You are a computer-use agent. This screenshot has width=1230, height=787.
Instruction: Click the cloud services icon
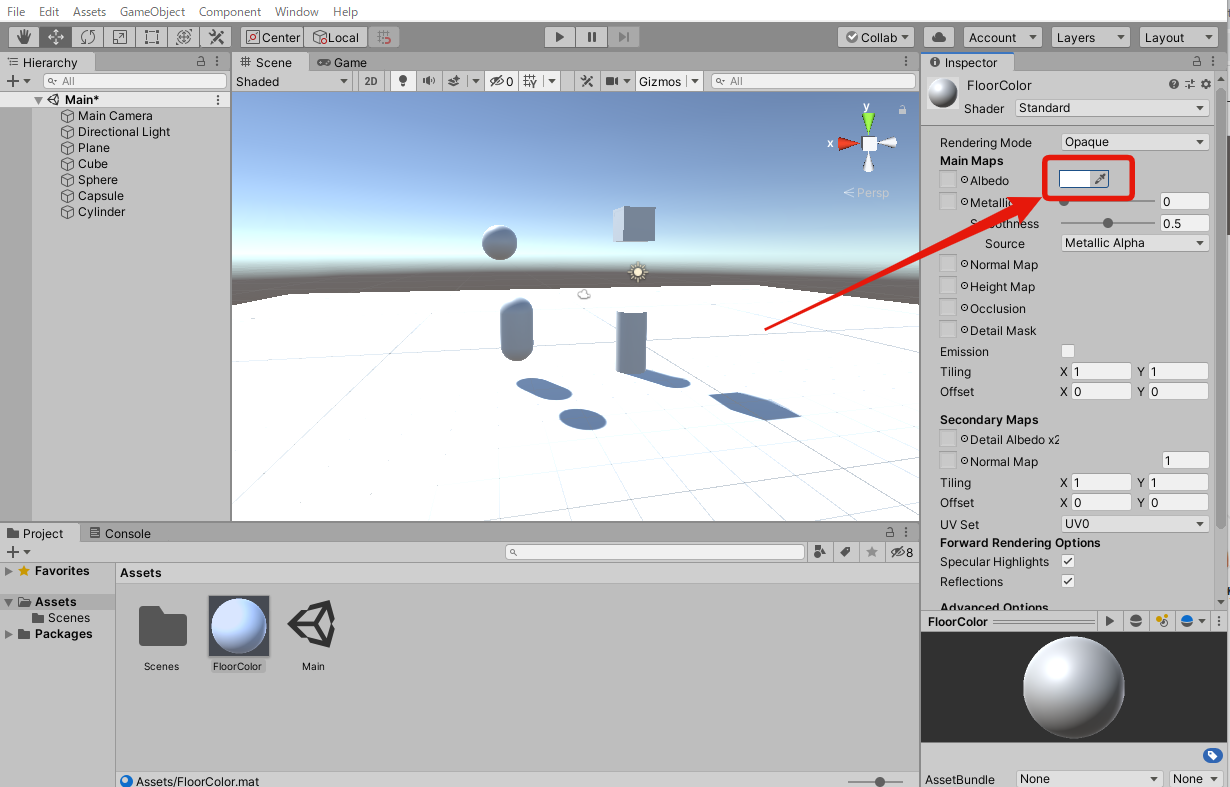click(x=938, y=37)
